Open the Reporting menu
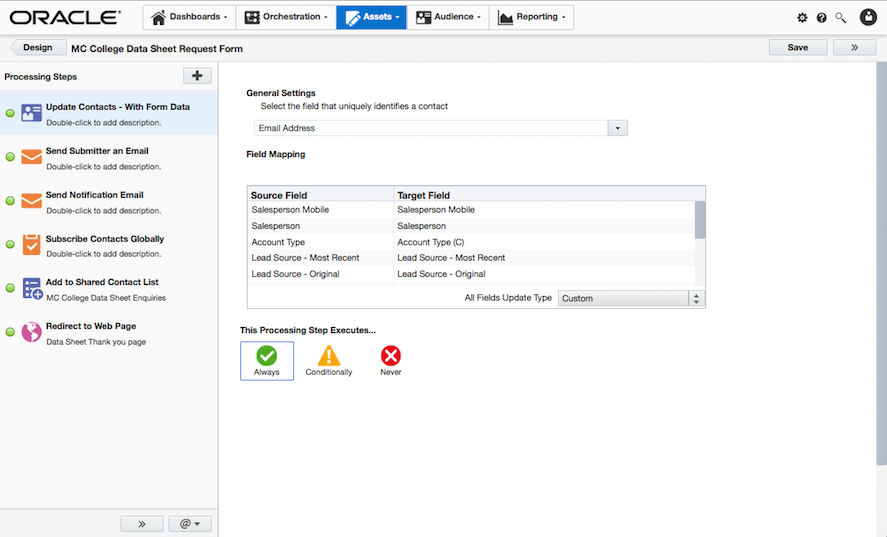 [x=531, y=17]
